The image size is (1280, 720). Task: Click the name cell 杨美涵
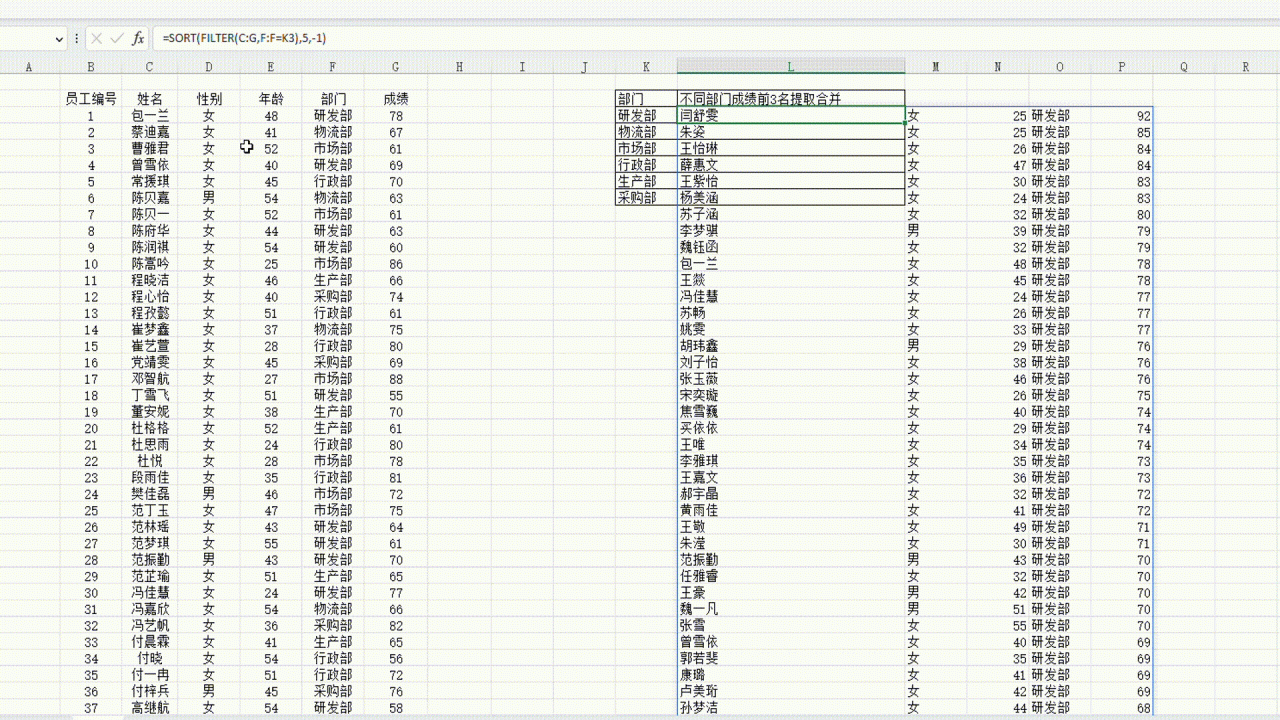[791, 198]
